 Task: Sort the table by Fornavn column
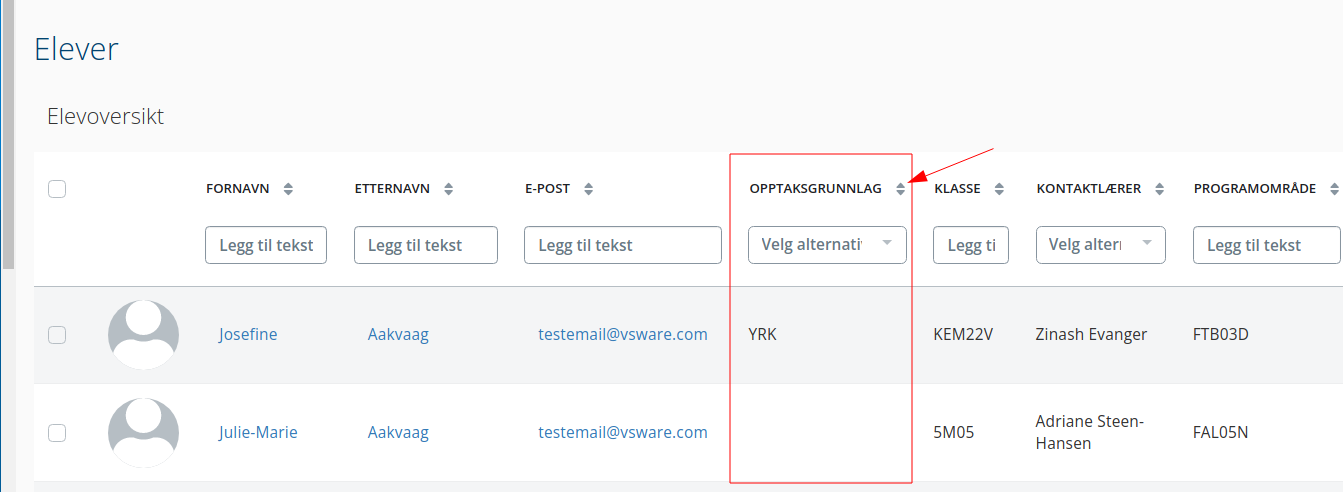tap(288, 189)
